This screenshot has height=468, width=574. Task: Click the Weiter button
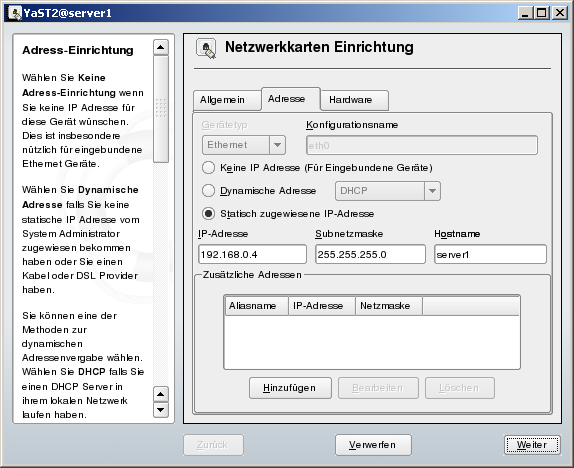[x=532, y=445]
